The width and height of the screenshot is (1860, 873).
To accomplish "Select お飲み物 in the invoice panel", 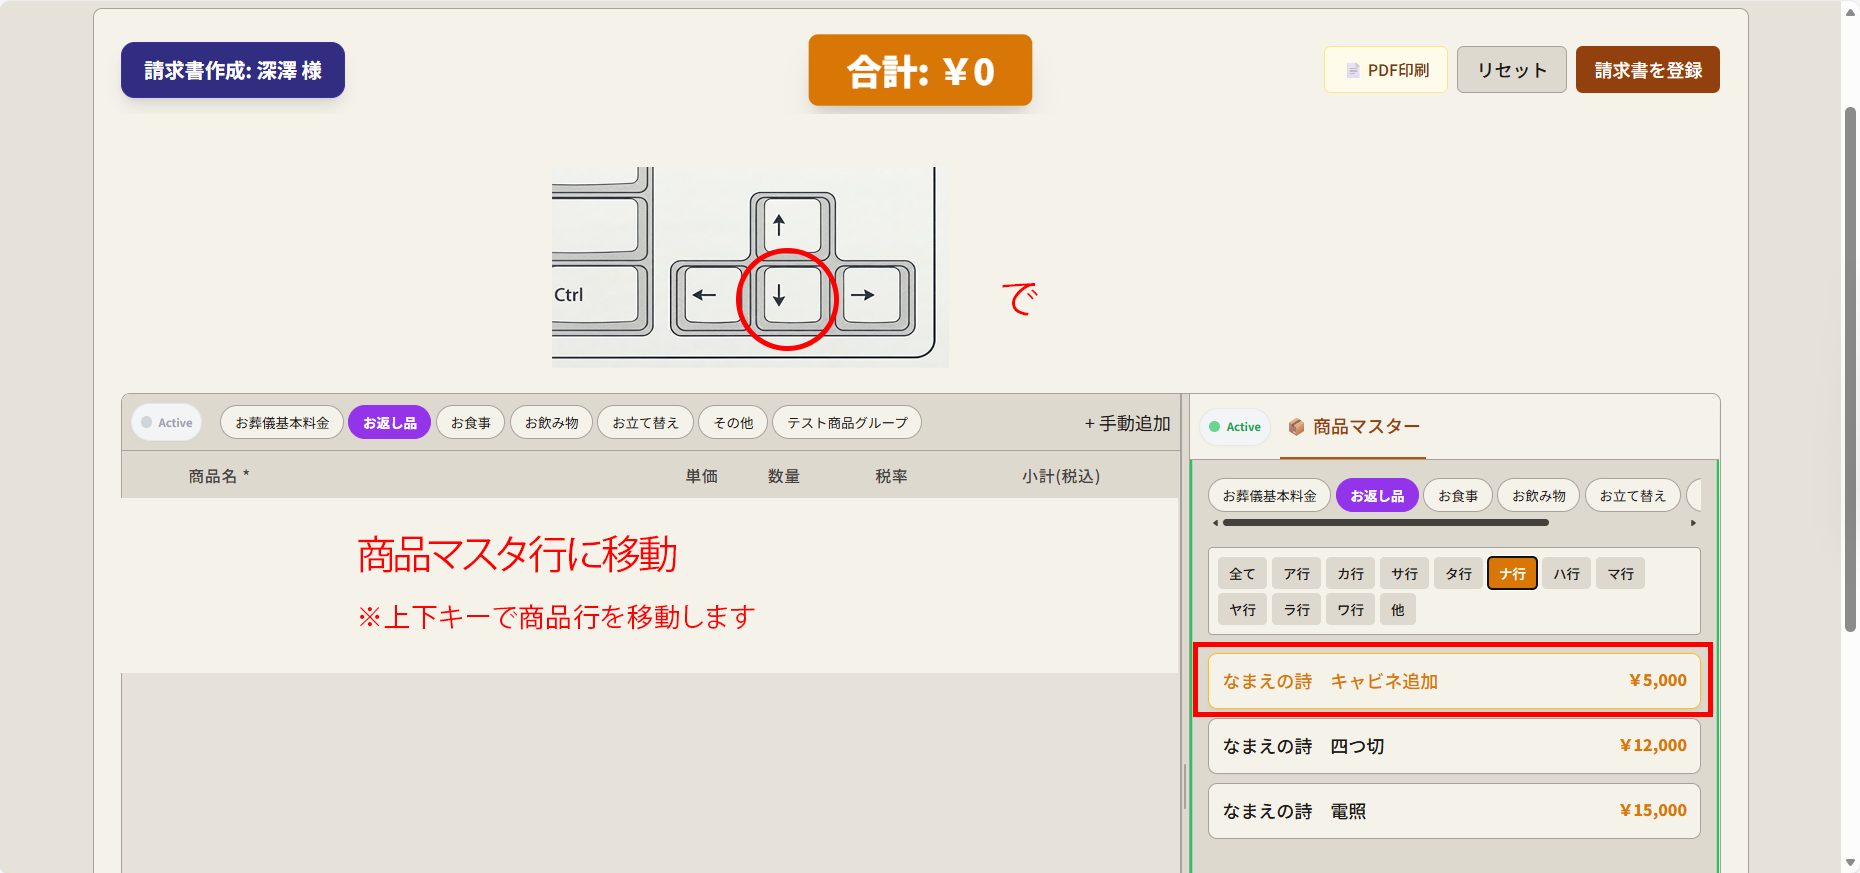I will tap(551, 423).
